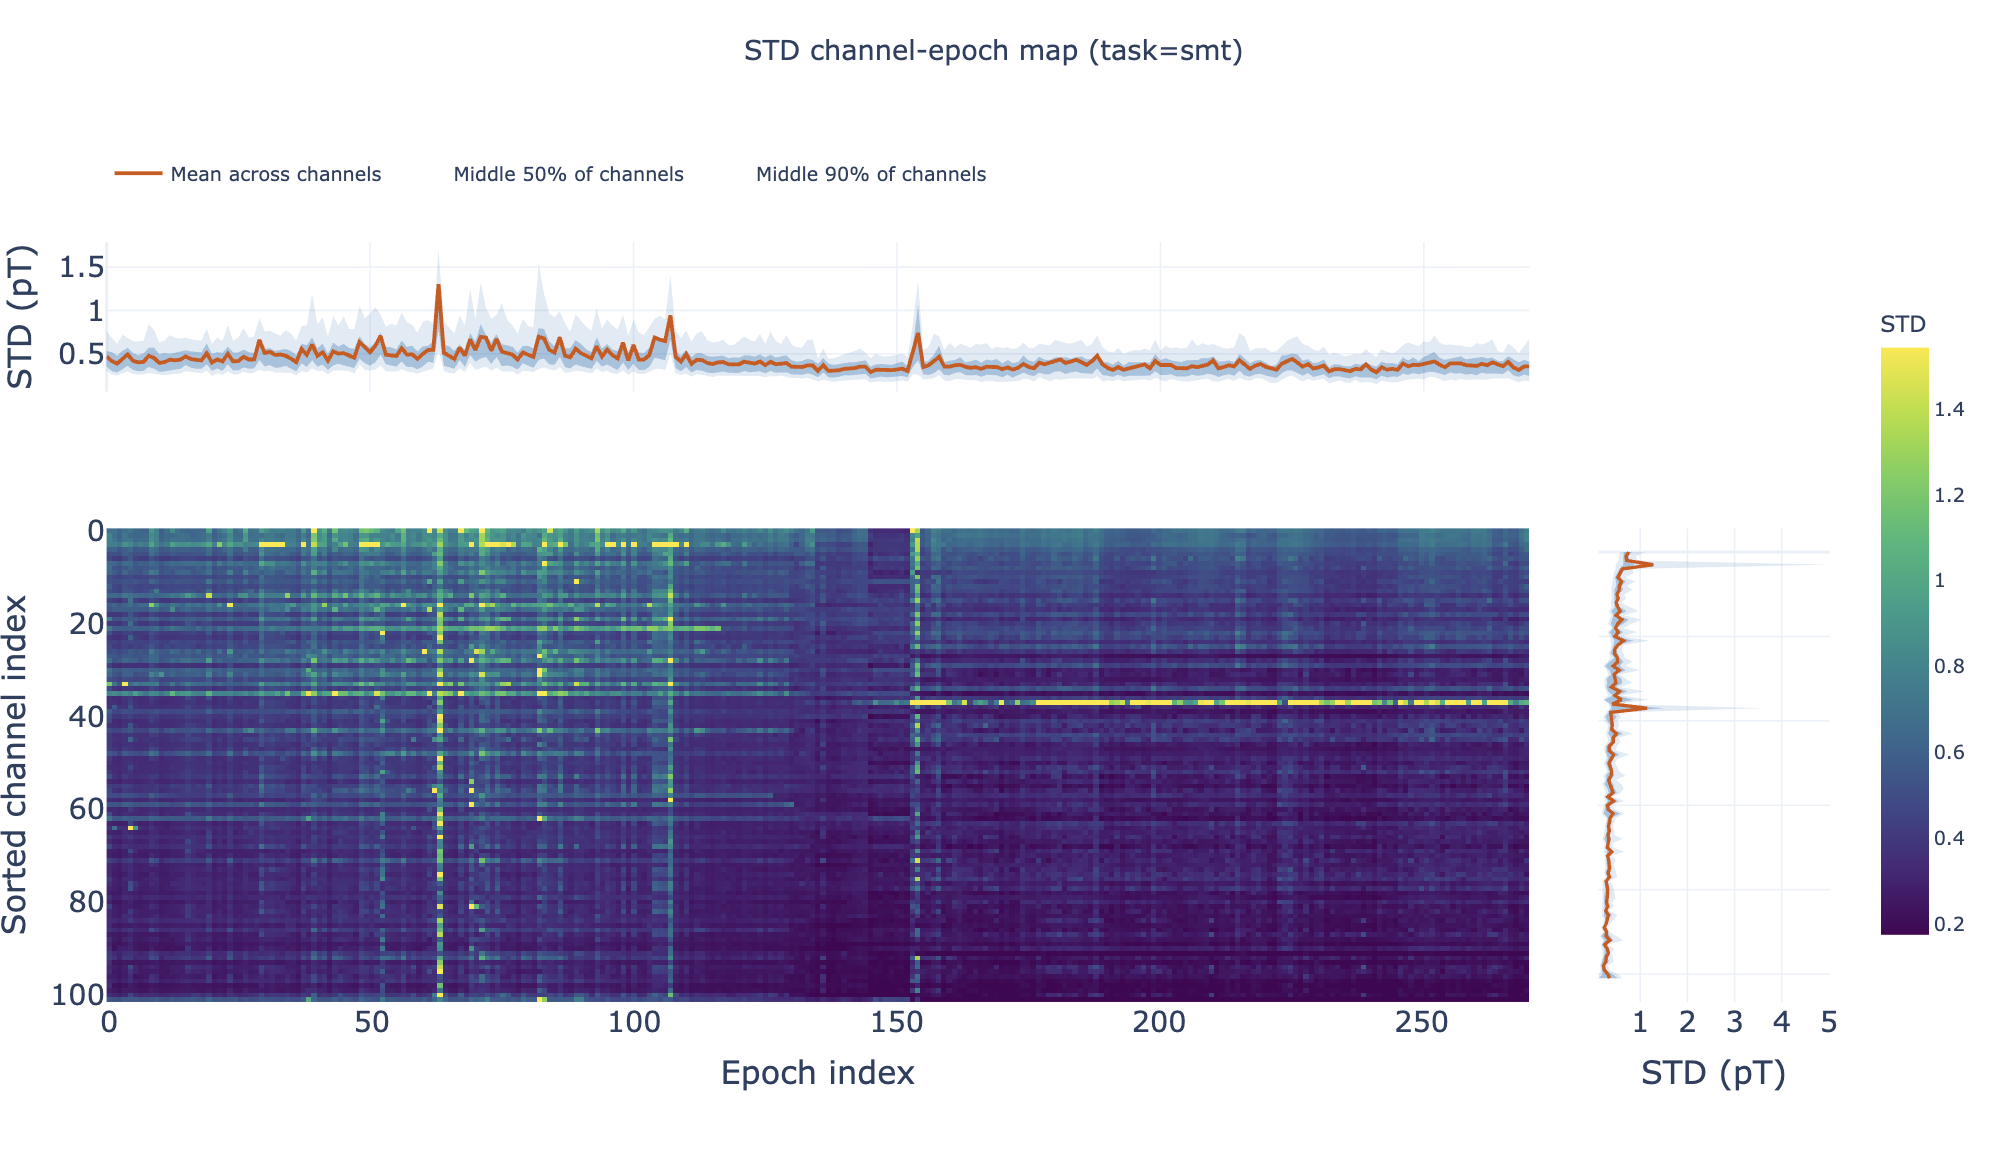Click the STD colorbar gradient
The height and width of the screenshot is (1156, 1992).
point(1904,640)
